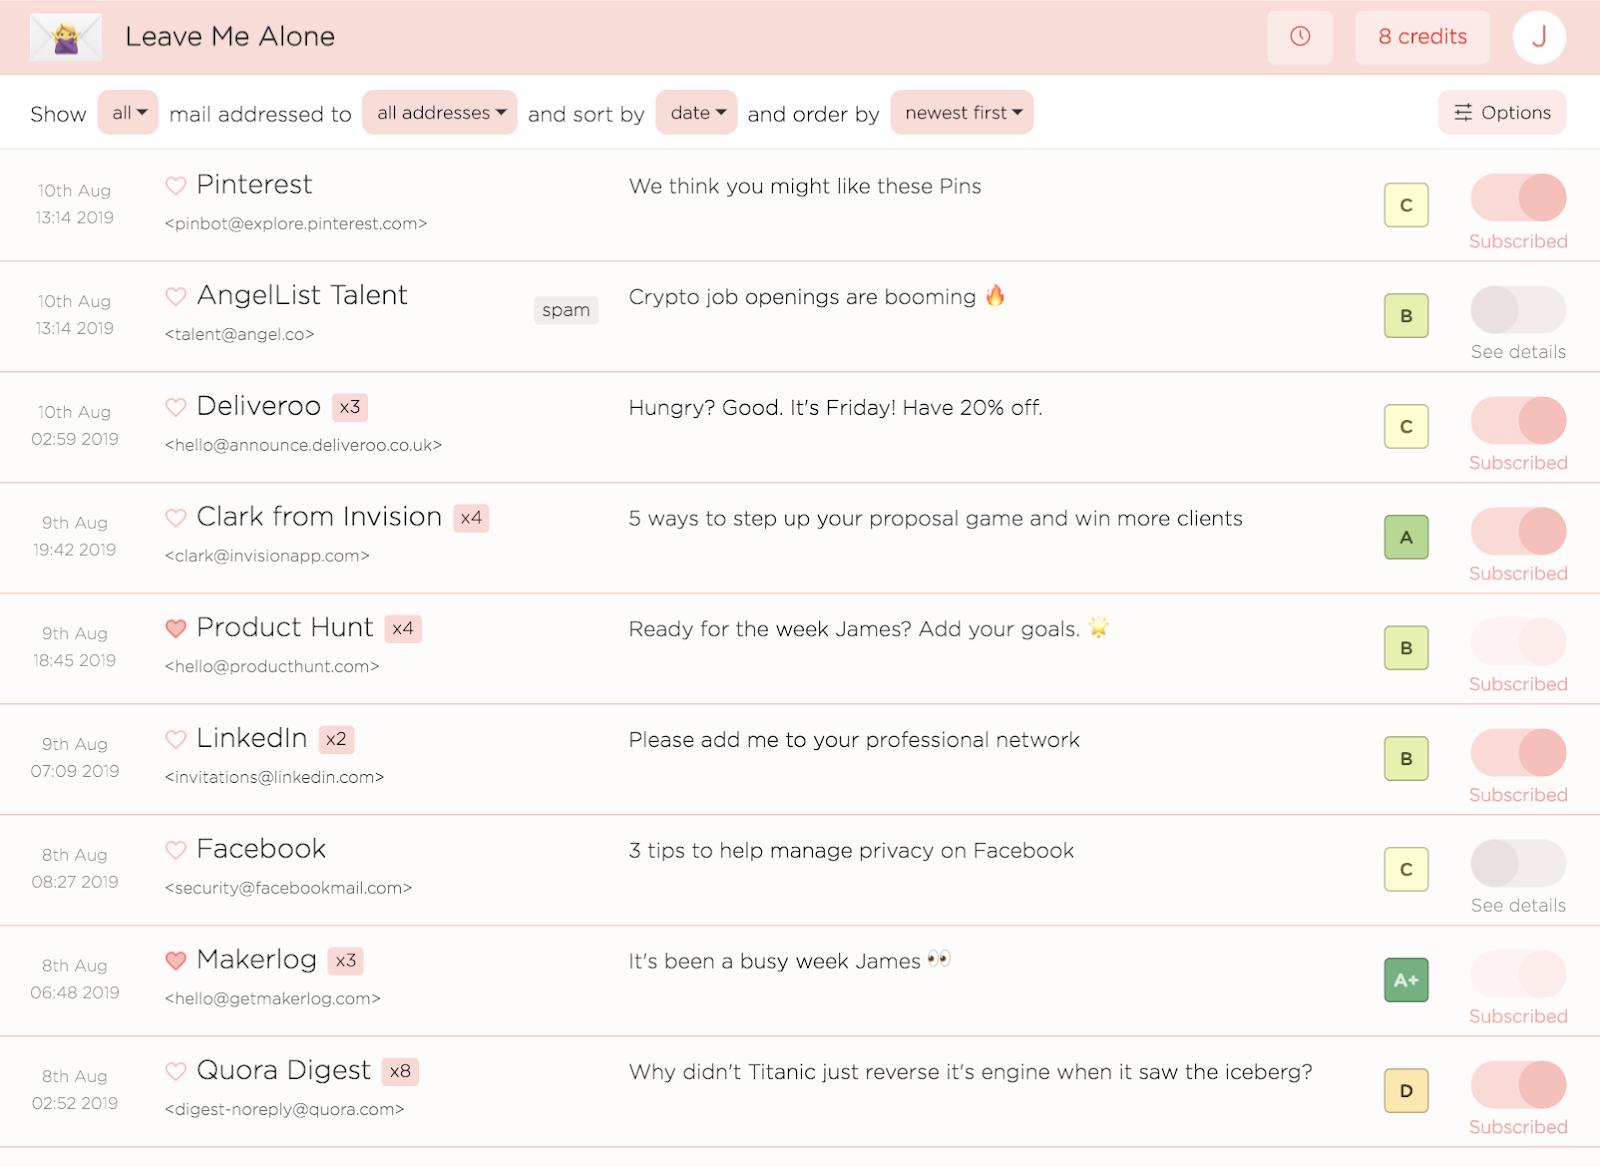Unsubscribe from Deliveroo using the toggle
1600x1167 pixels.
(x=1518, y=420)
